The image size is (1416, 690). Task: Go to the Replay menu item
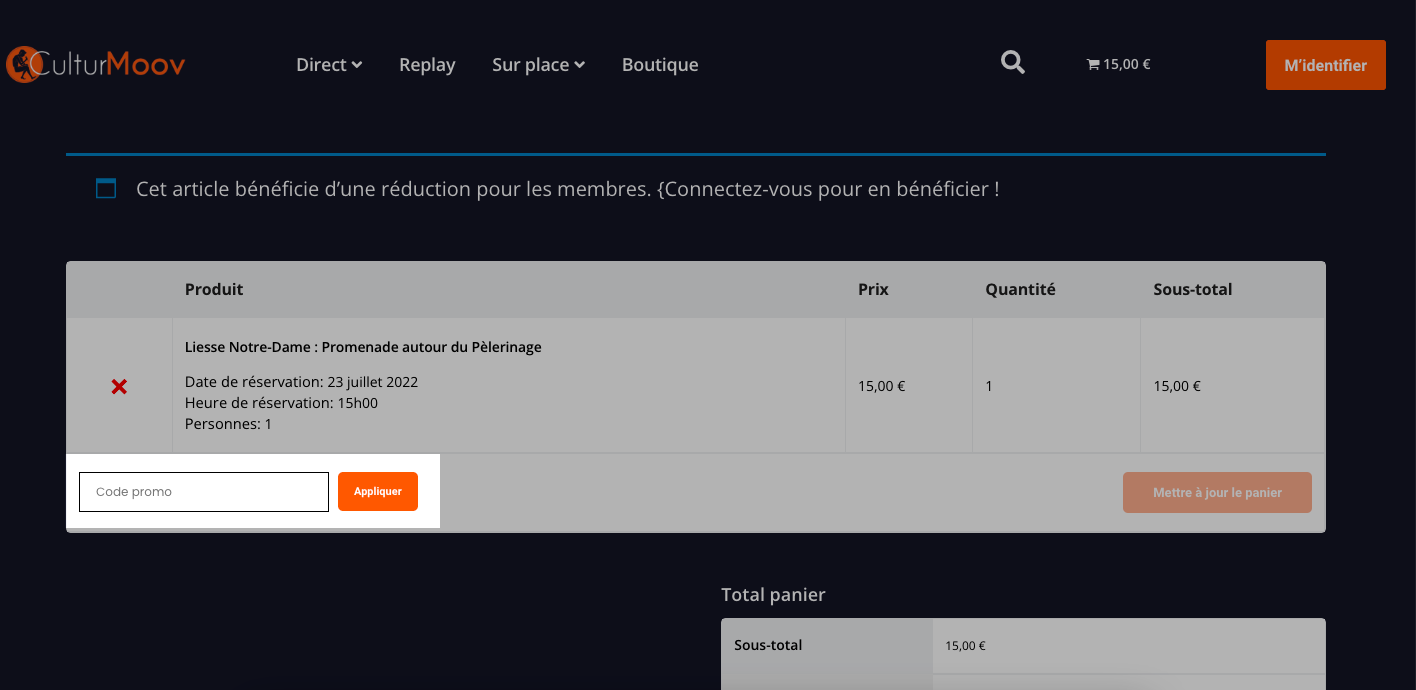[427, 65]
